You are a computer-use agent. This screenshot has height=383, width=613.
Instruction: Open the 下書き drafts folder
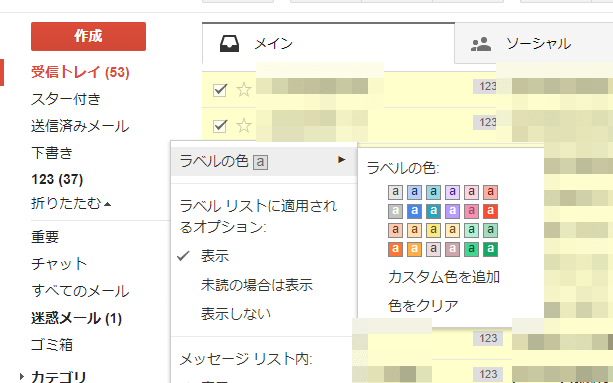(x=52, y=152)
